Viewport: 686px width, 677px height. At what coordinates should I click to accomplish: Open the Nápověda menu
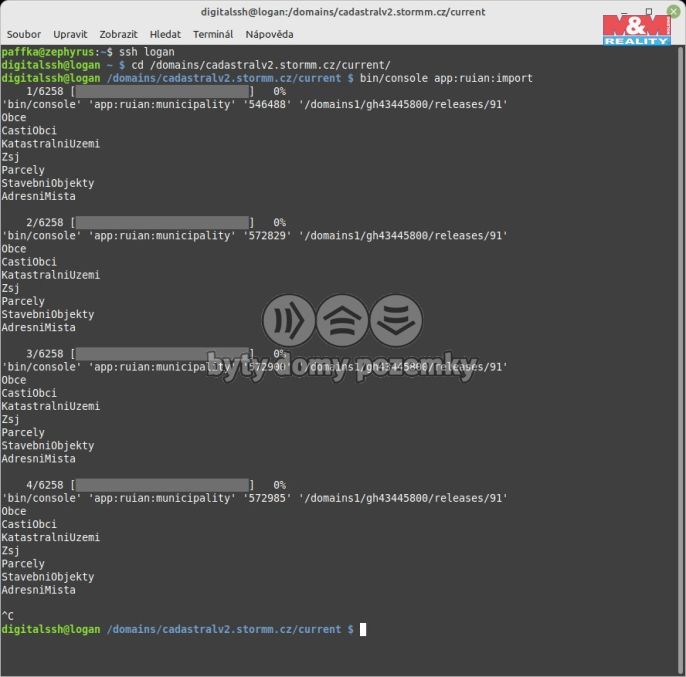coord(269,34)
